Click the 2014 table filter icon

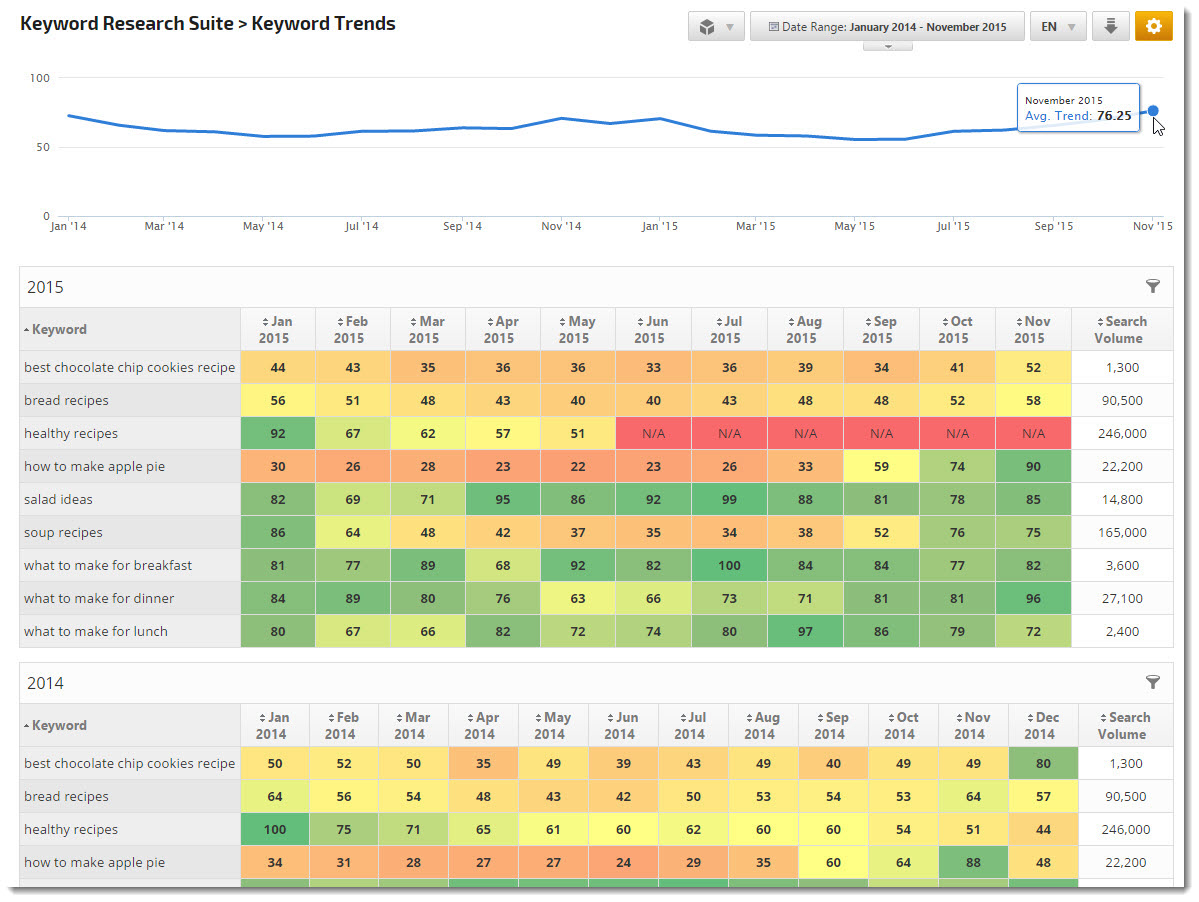(x=1153, y=683)
